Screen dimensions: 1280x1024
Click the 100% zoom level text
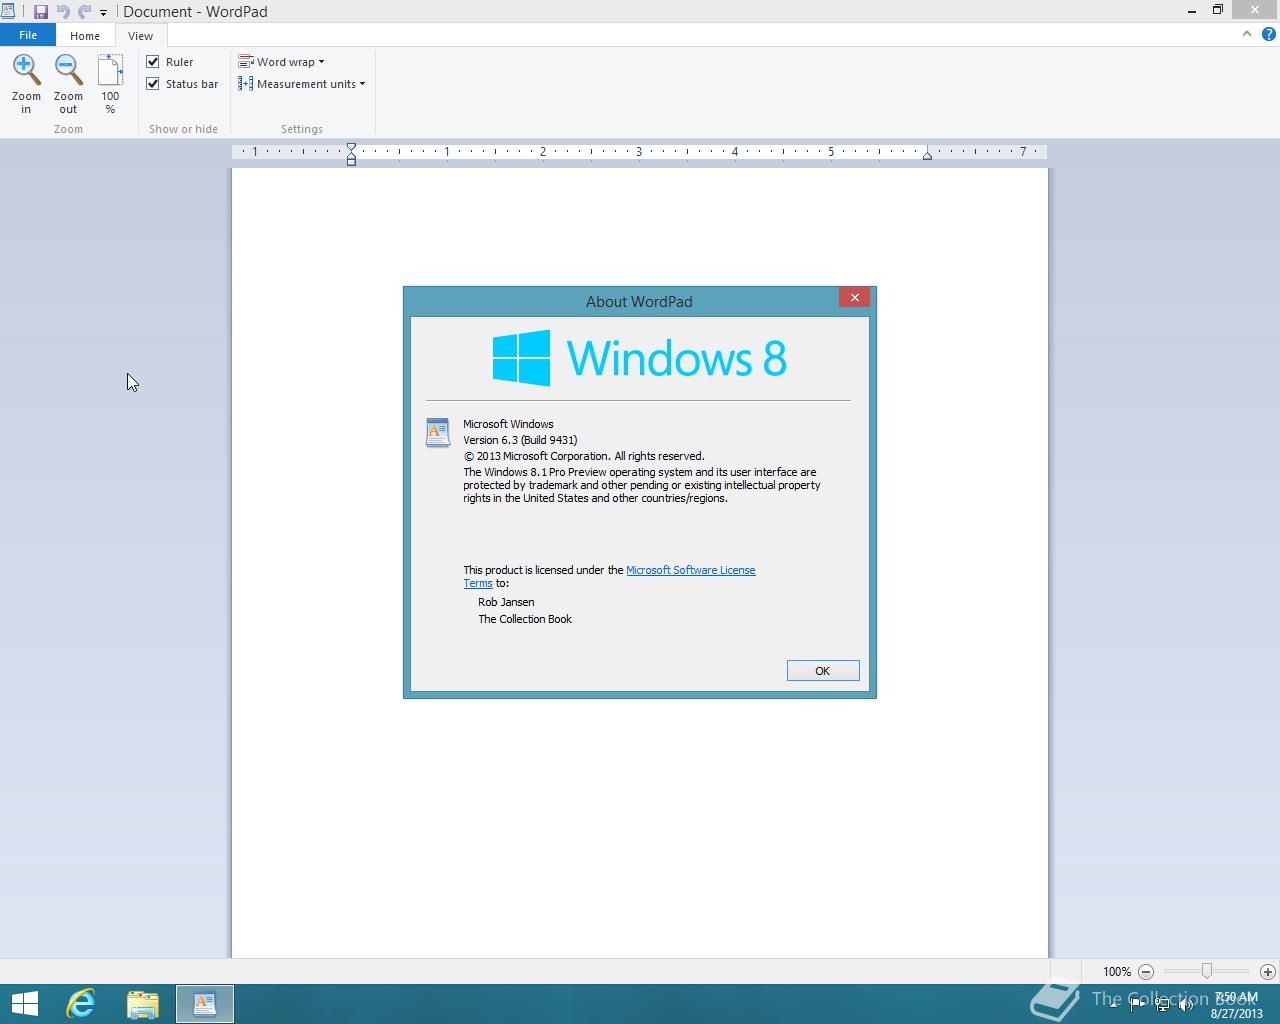pyautogui.click(x=1117, y=972)
